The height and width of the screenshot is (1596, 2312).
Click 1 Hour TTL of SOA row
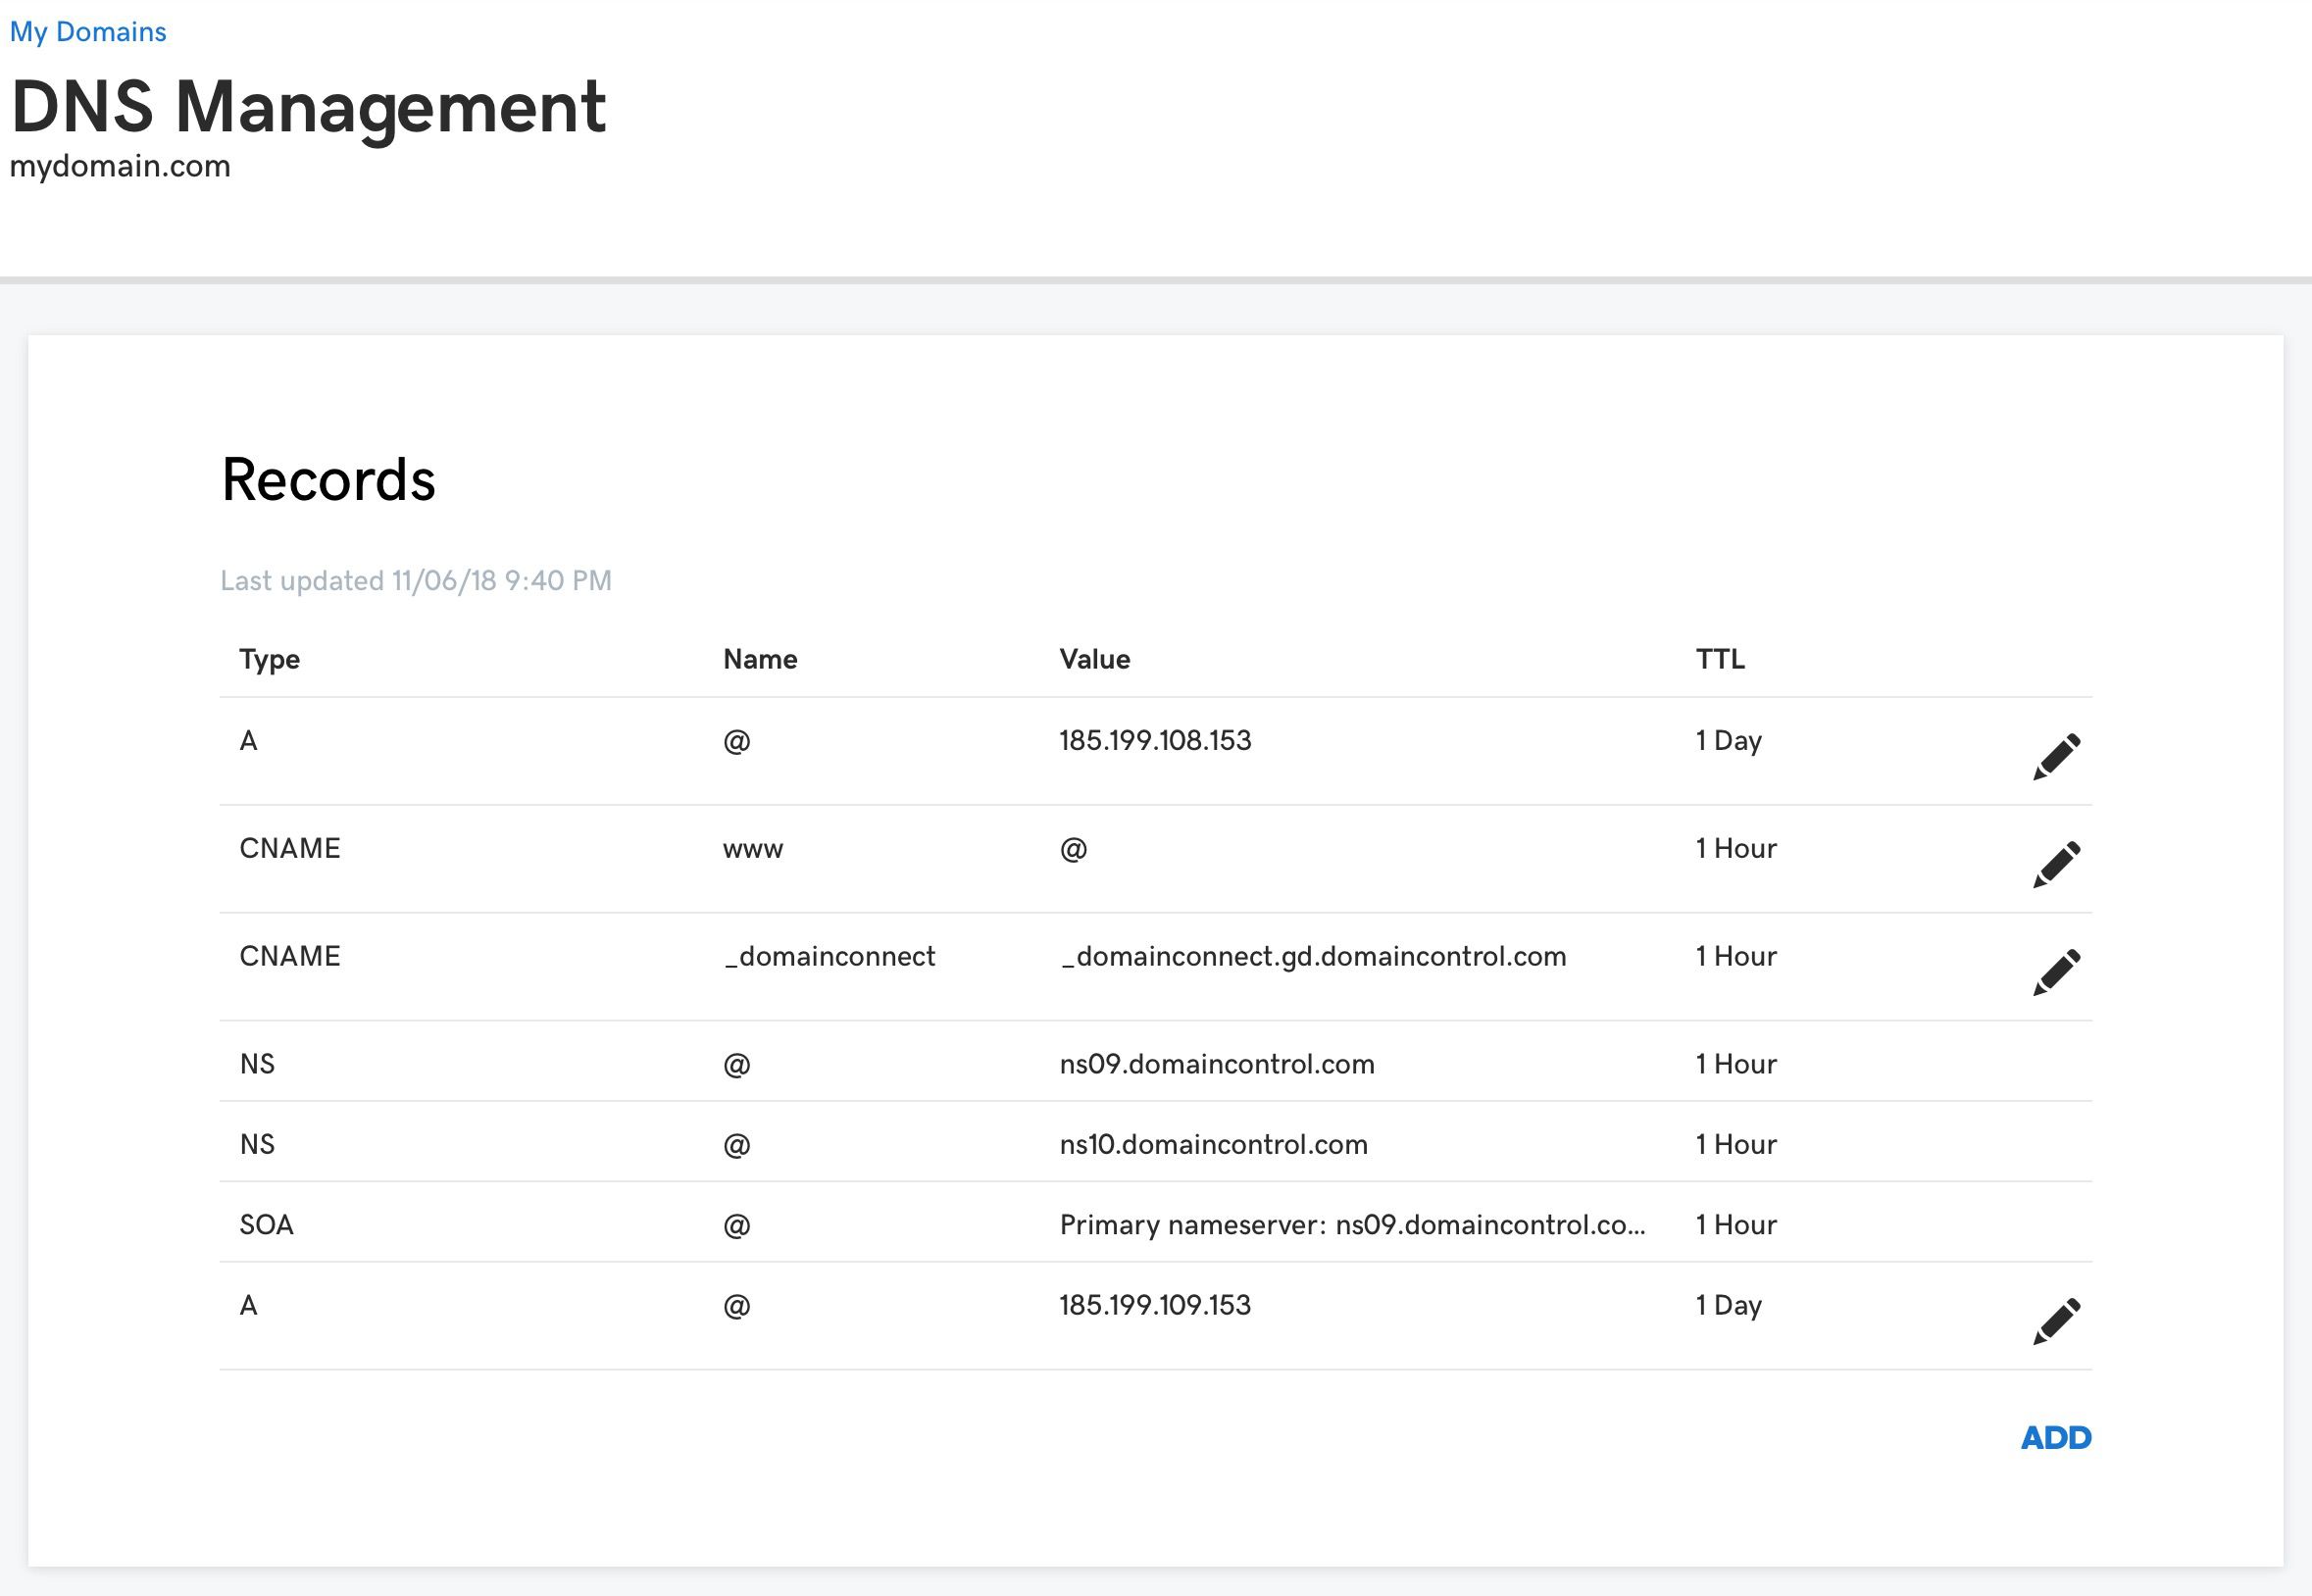point(1736,1225)
